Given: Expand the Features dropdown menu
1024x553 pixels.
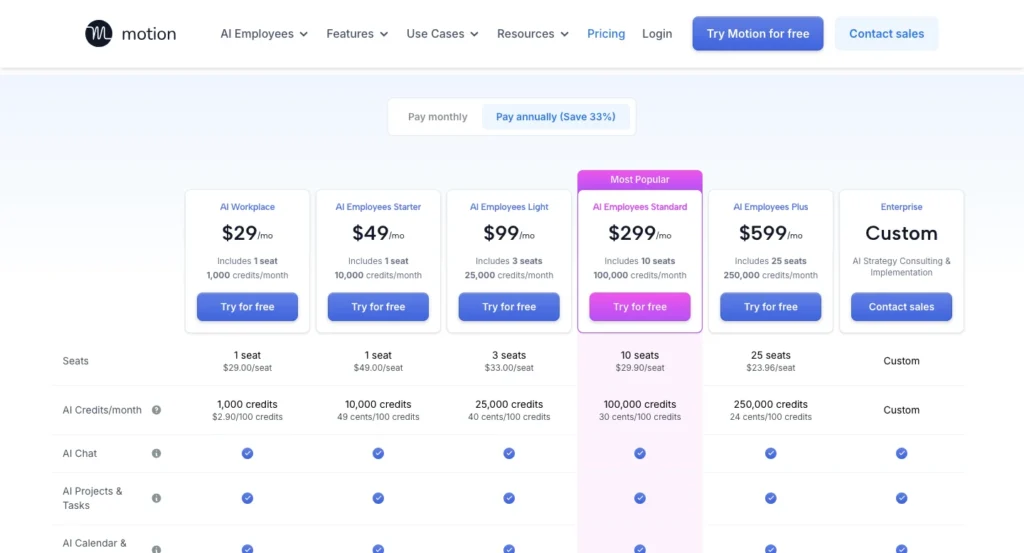Looking at the screenshot, I should (x=357, y=34).
